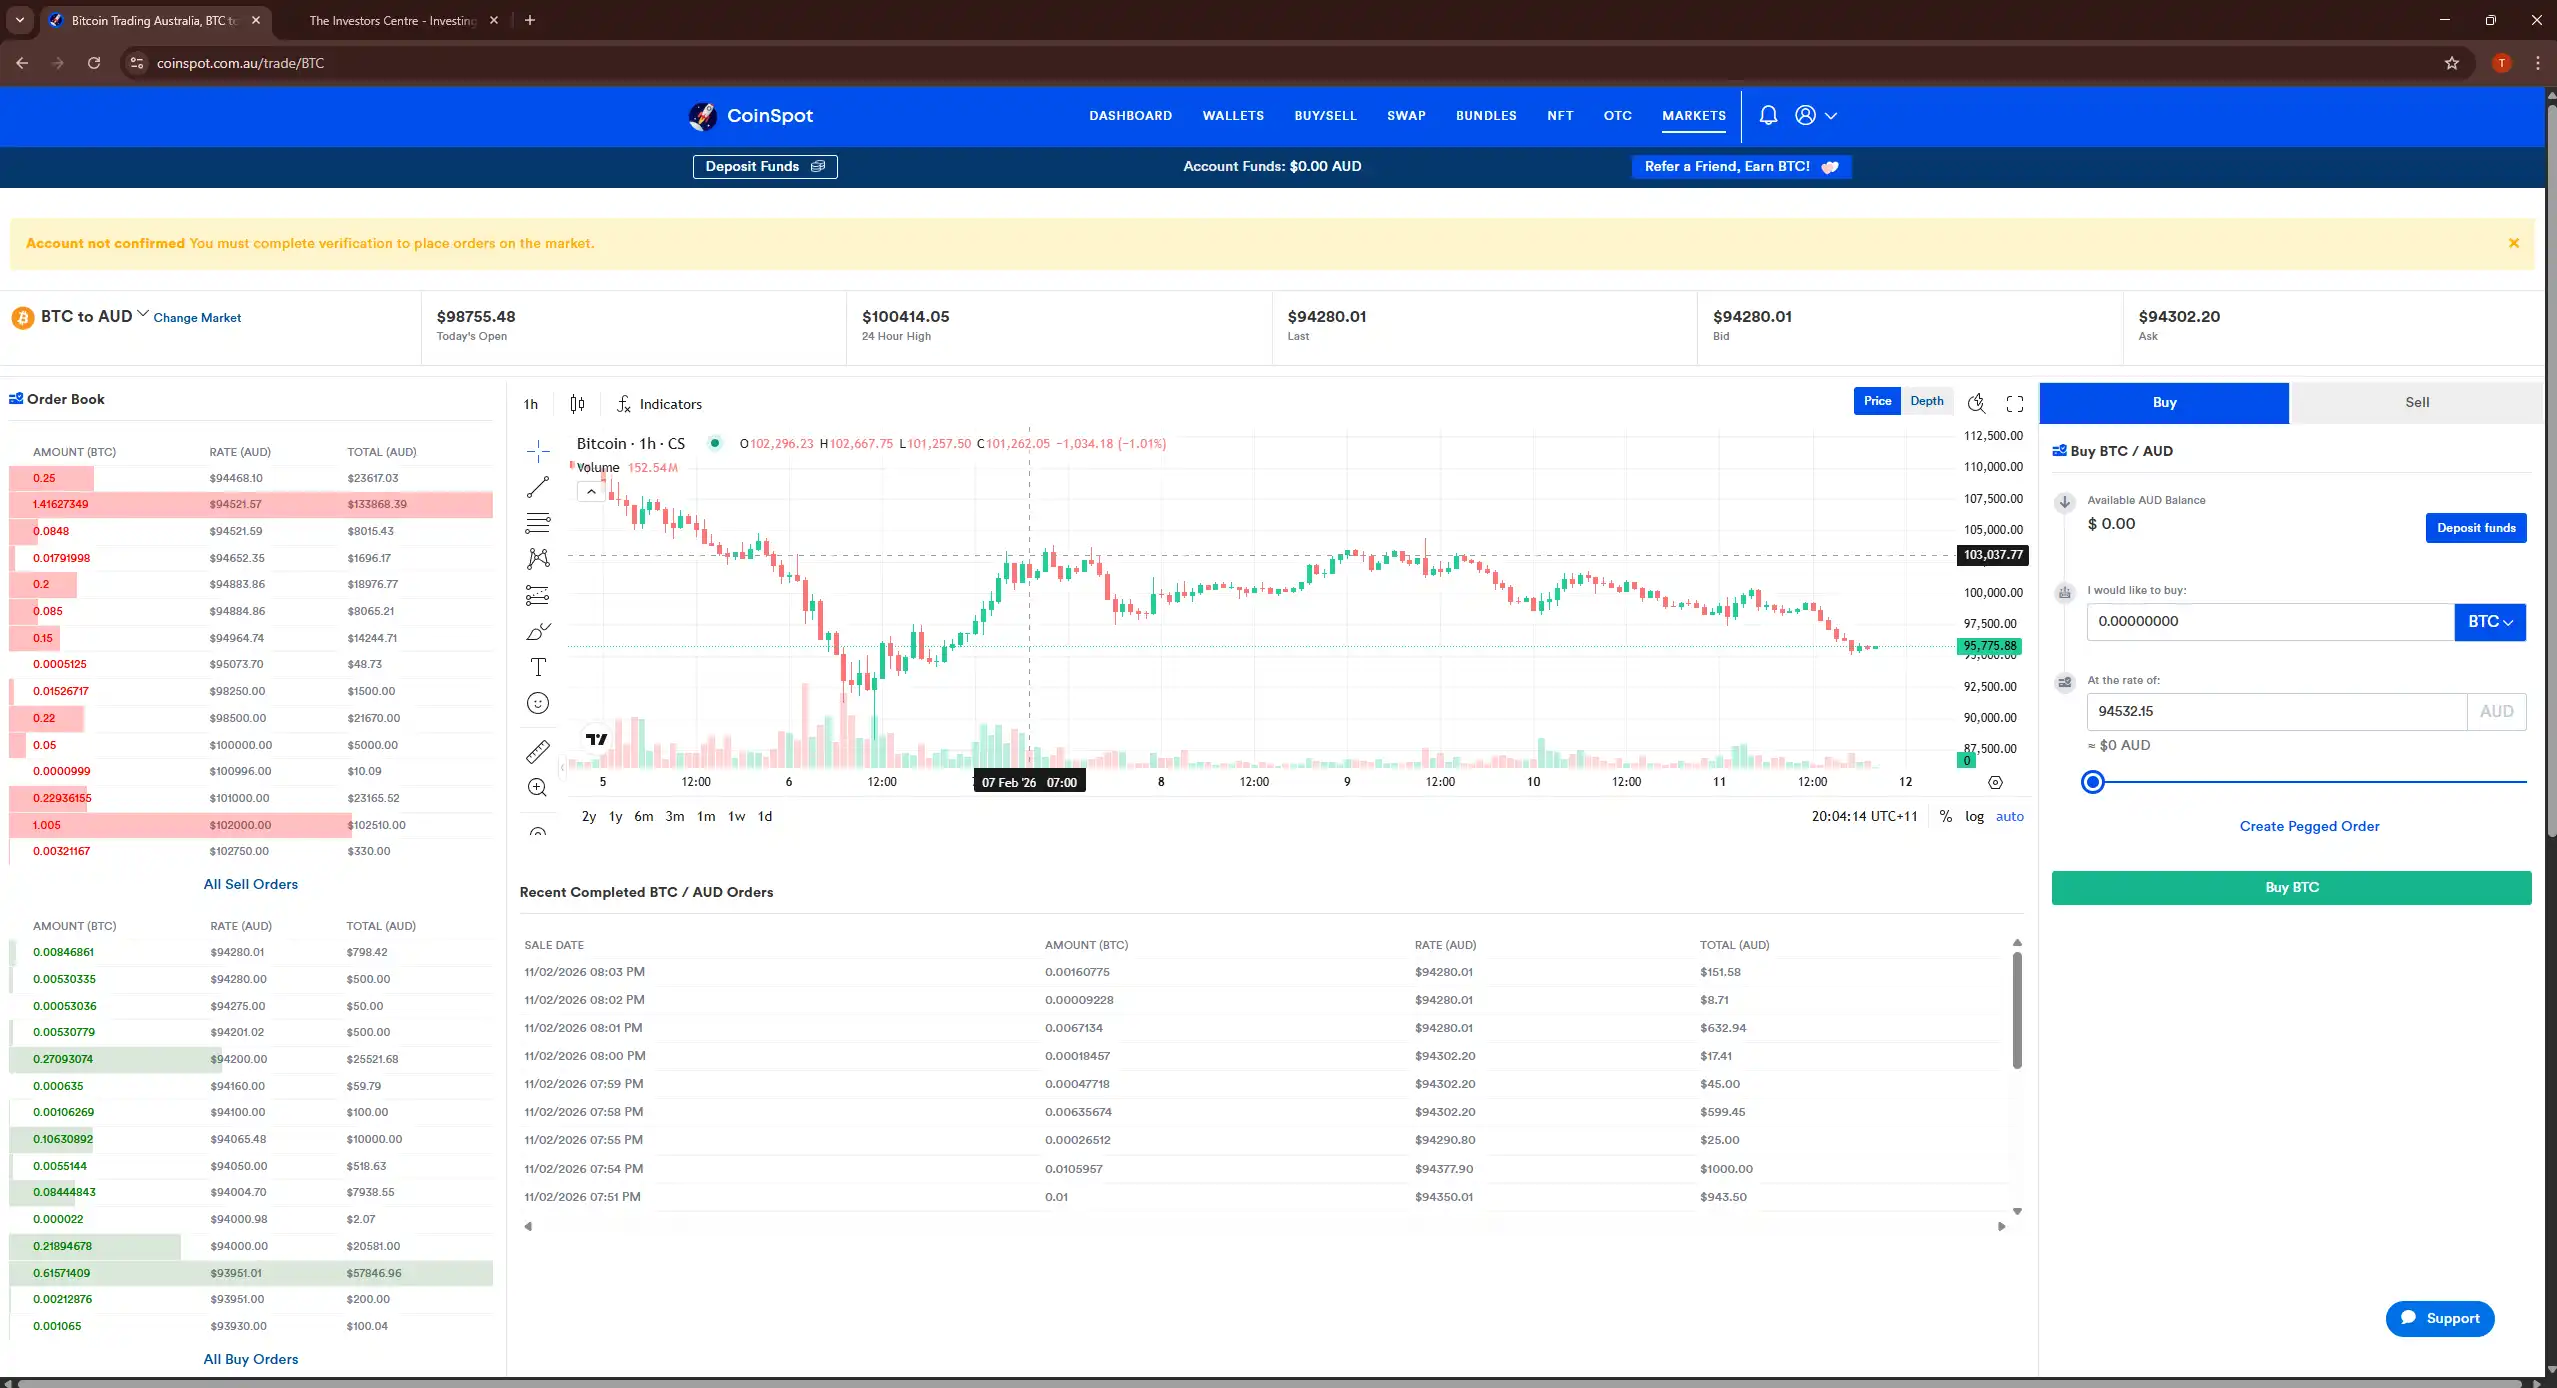
Task: Toggle log scale on chart
Action: (x=1974, y=817)
